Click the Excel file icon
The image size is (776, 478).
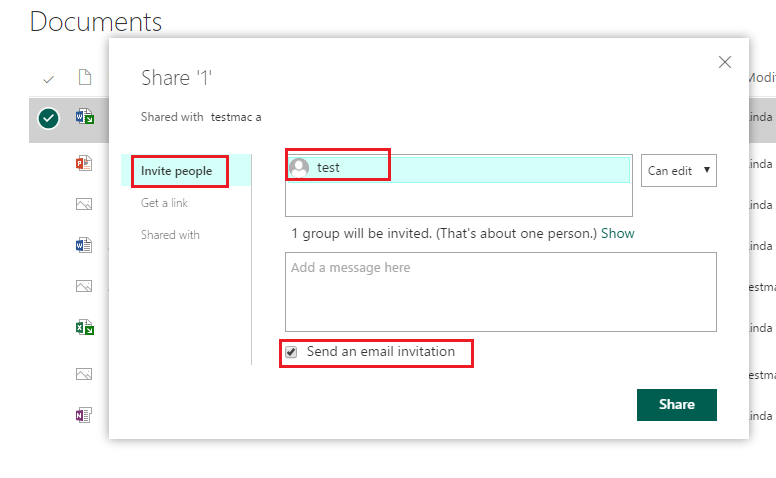(85, 327)
